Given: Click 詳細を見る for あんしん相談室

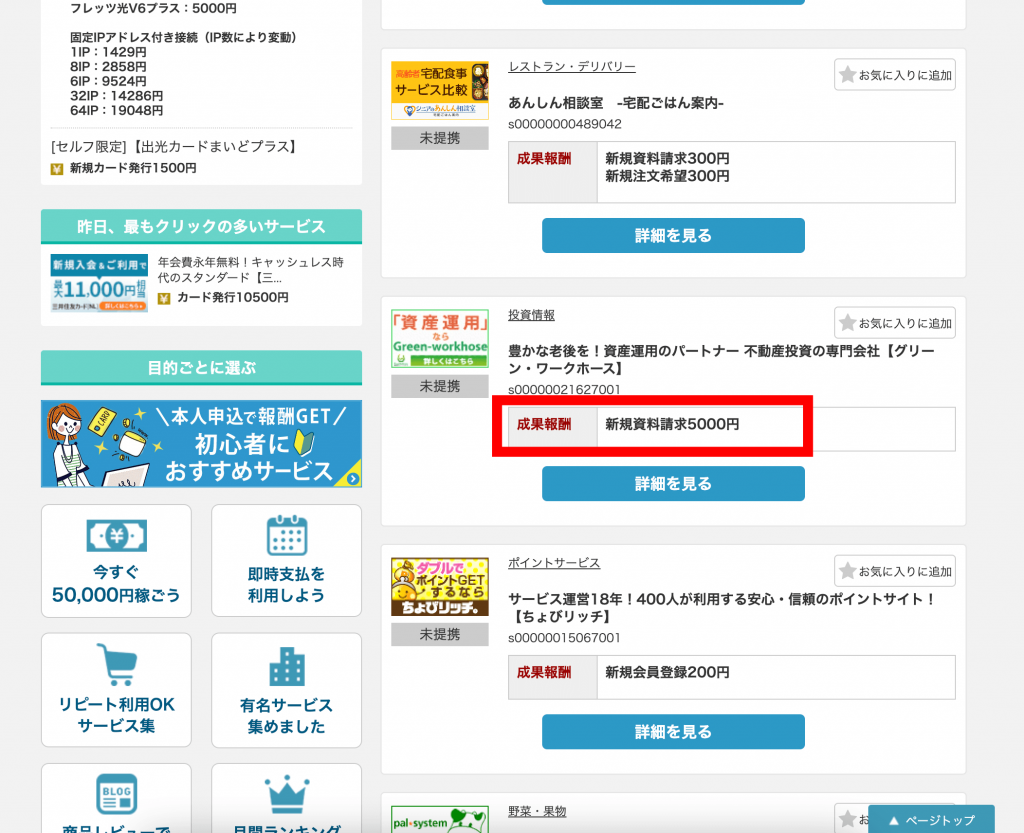Looking at the screenshot, I should point(673,236).
